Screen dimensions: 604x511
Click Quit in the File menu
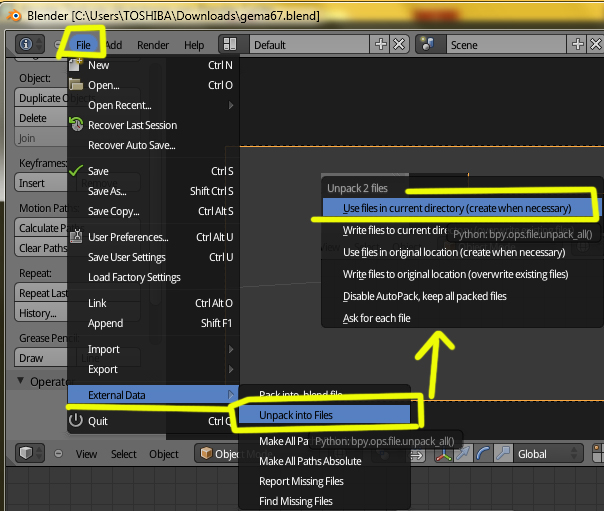coord(153,421)
